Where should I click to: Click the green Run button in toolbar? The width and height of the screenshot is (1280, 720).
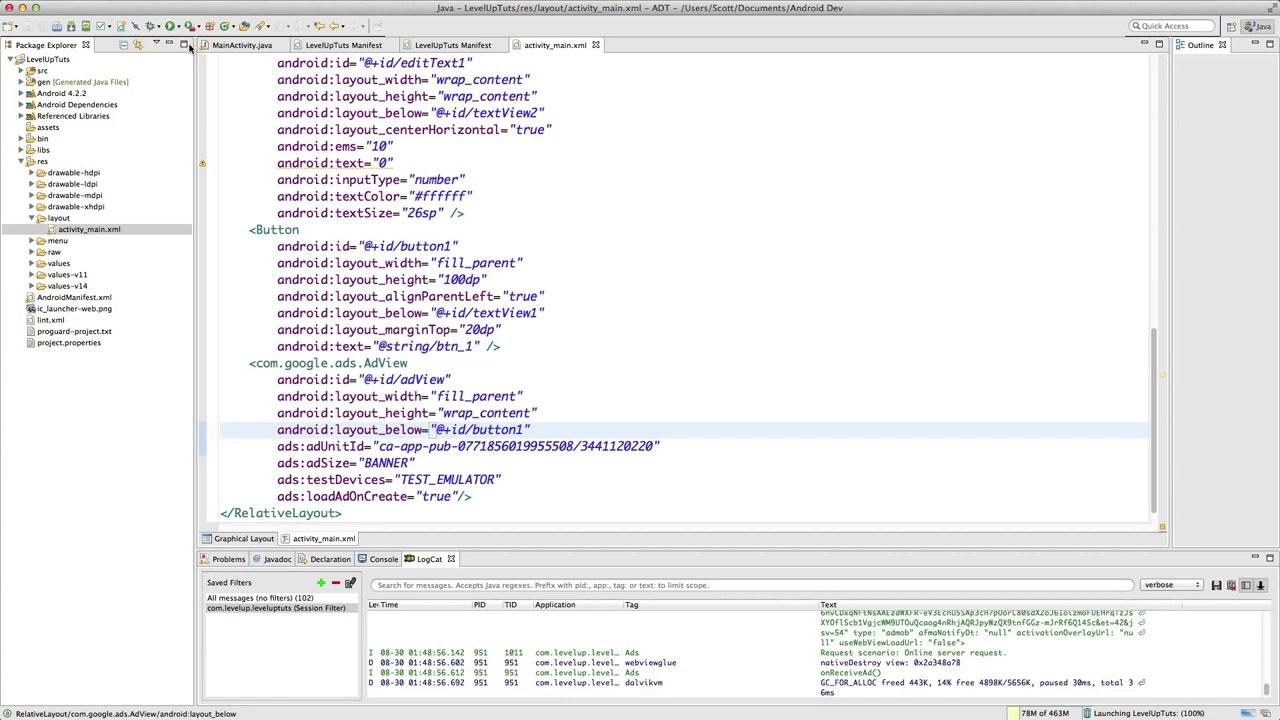click(x=170, y=26)
